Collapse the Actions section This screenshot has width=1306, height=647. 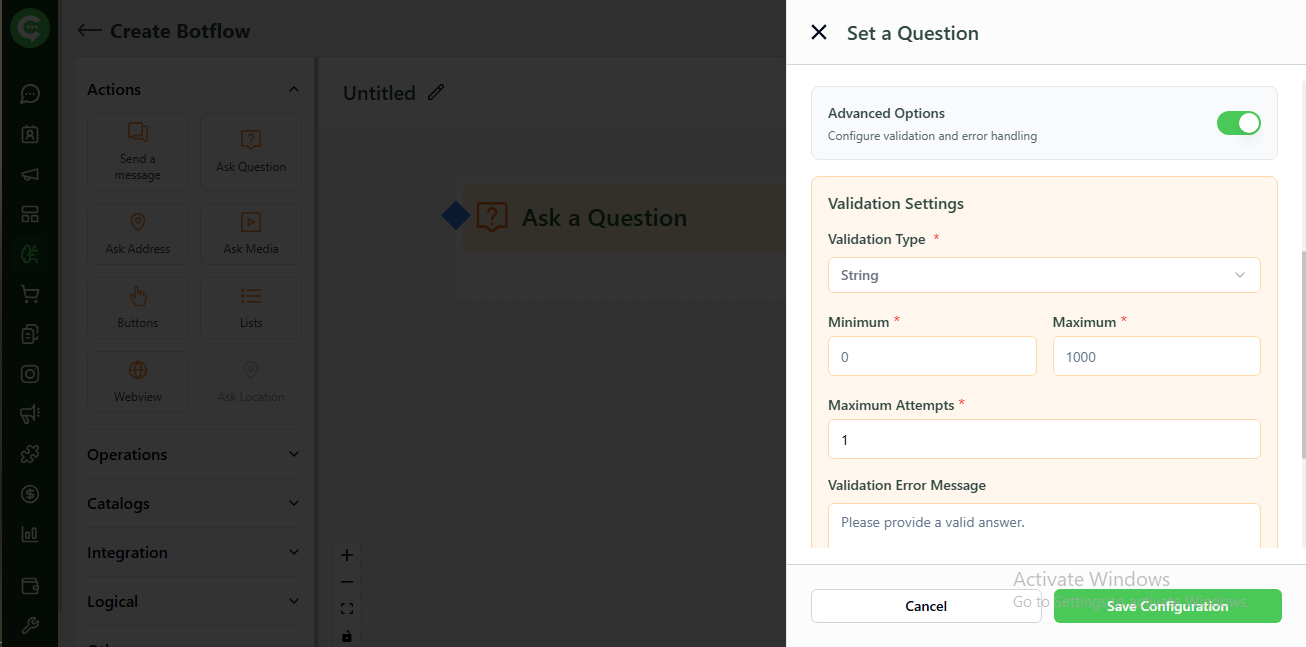click(293, 89)
